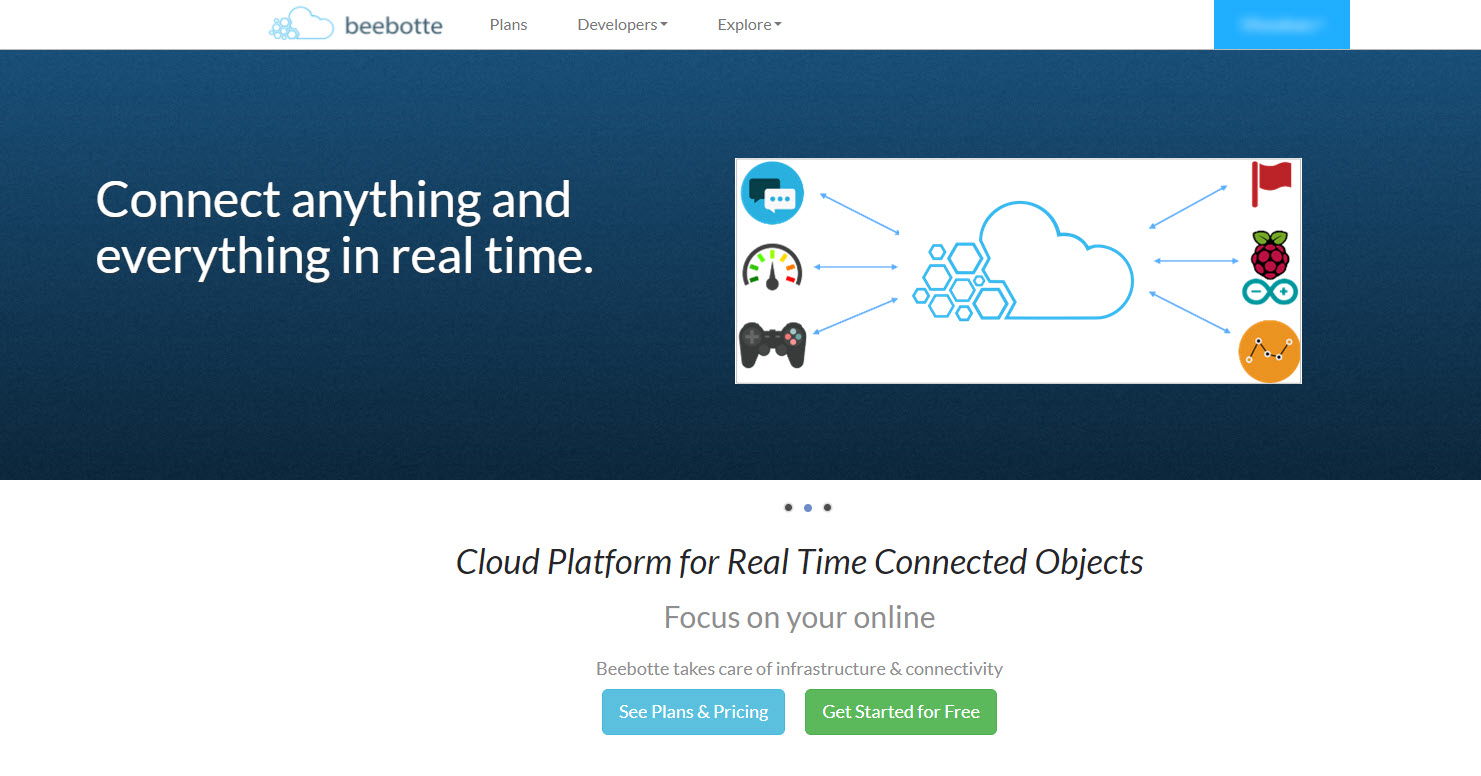
Task: Select the first carousel indicator dot
Action: pos(788,507)
